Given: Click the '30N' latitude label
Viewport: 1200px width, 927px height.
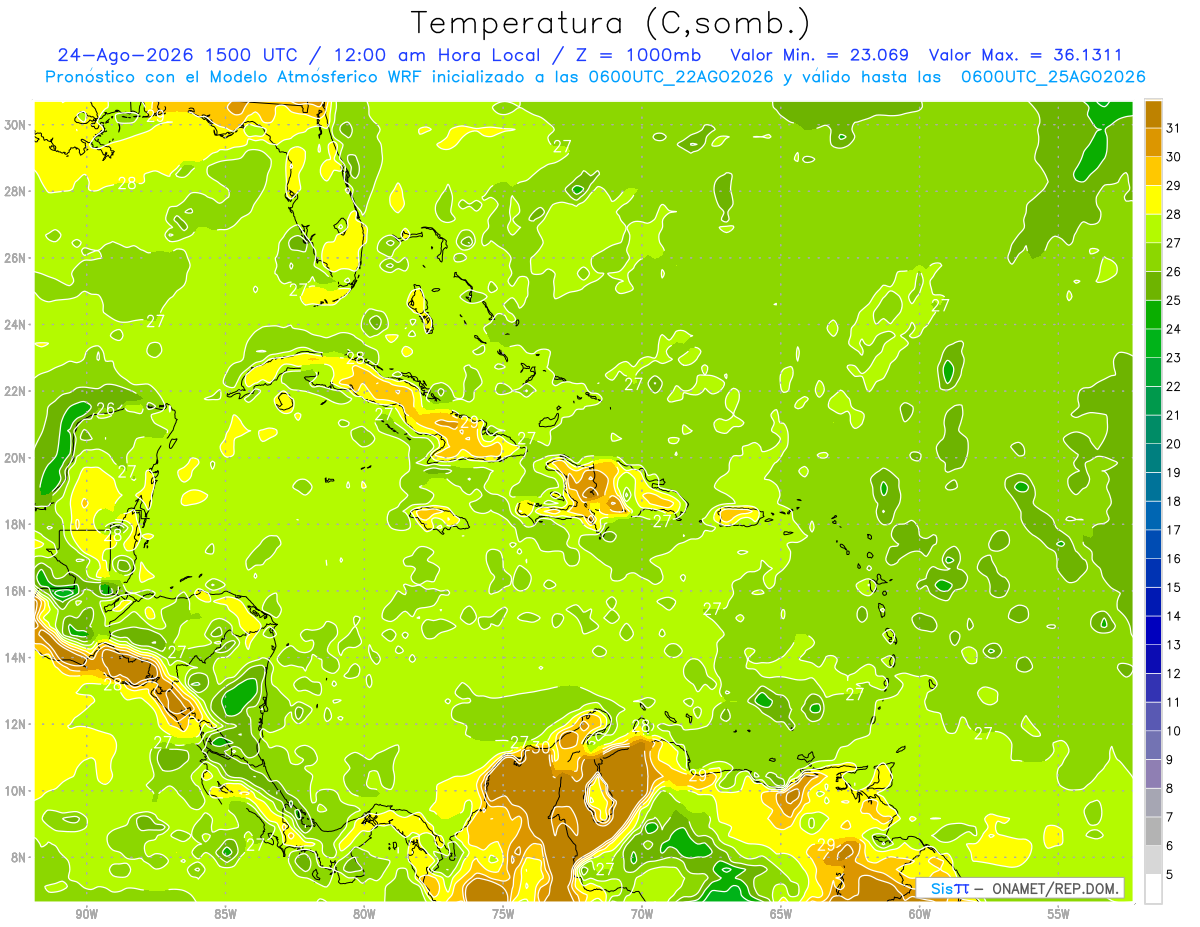Looking at the screenshot, I should click(x=17, y=125).
